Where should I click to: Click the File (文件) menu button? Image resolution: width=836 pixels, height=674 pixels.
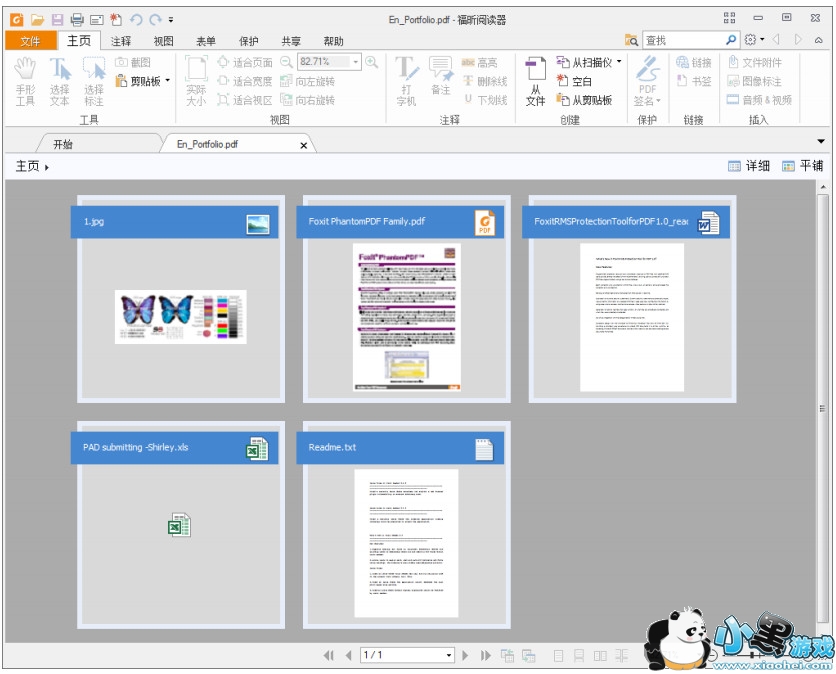coord(30,41)
